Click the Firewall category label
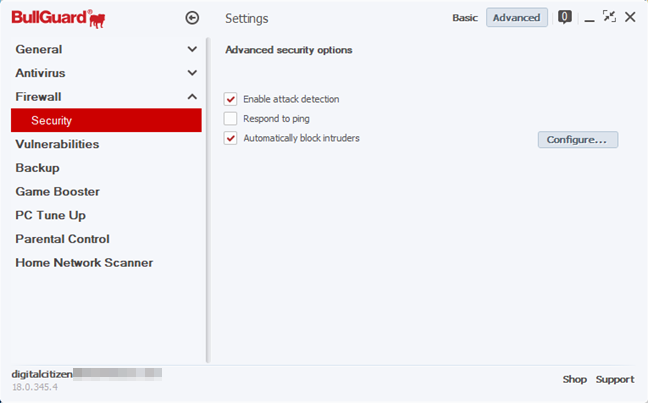The height and width of the screenshot is (403, 648). click(38, 97)
